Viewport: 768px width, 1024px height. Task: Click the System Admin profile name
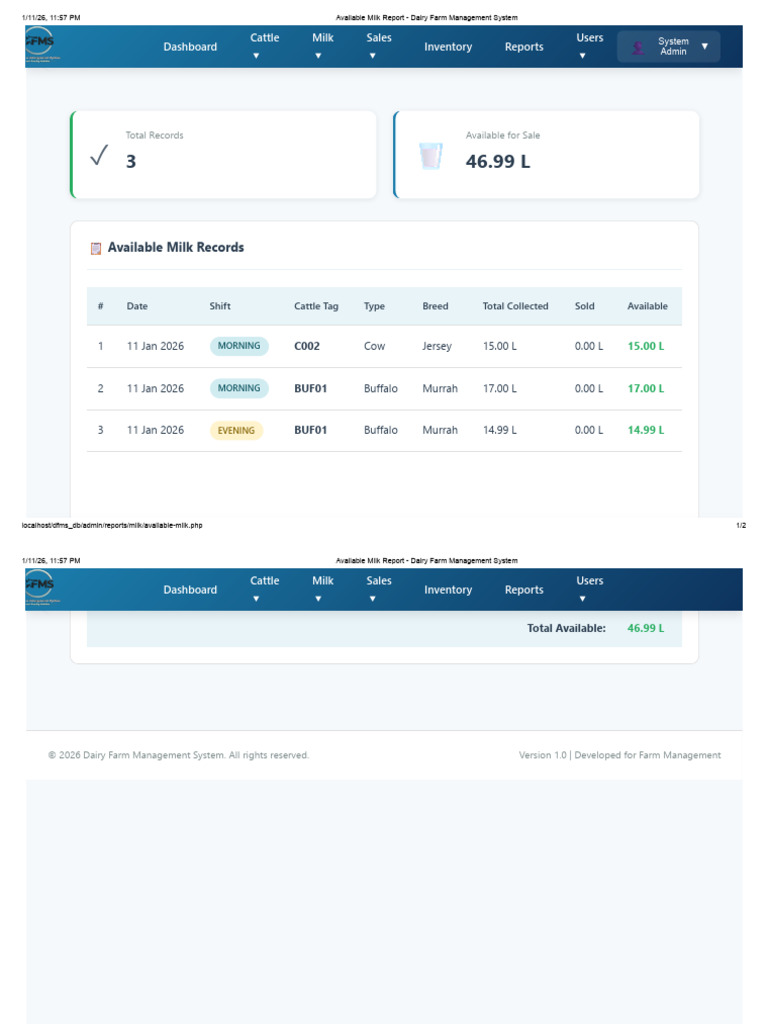coord(673,46)
